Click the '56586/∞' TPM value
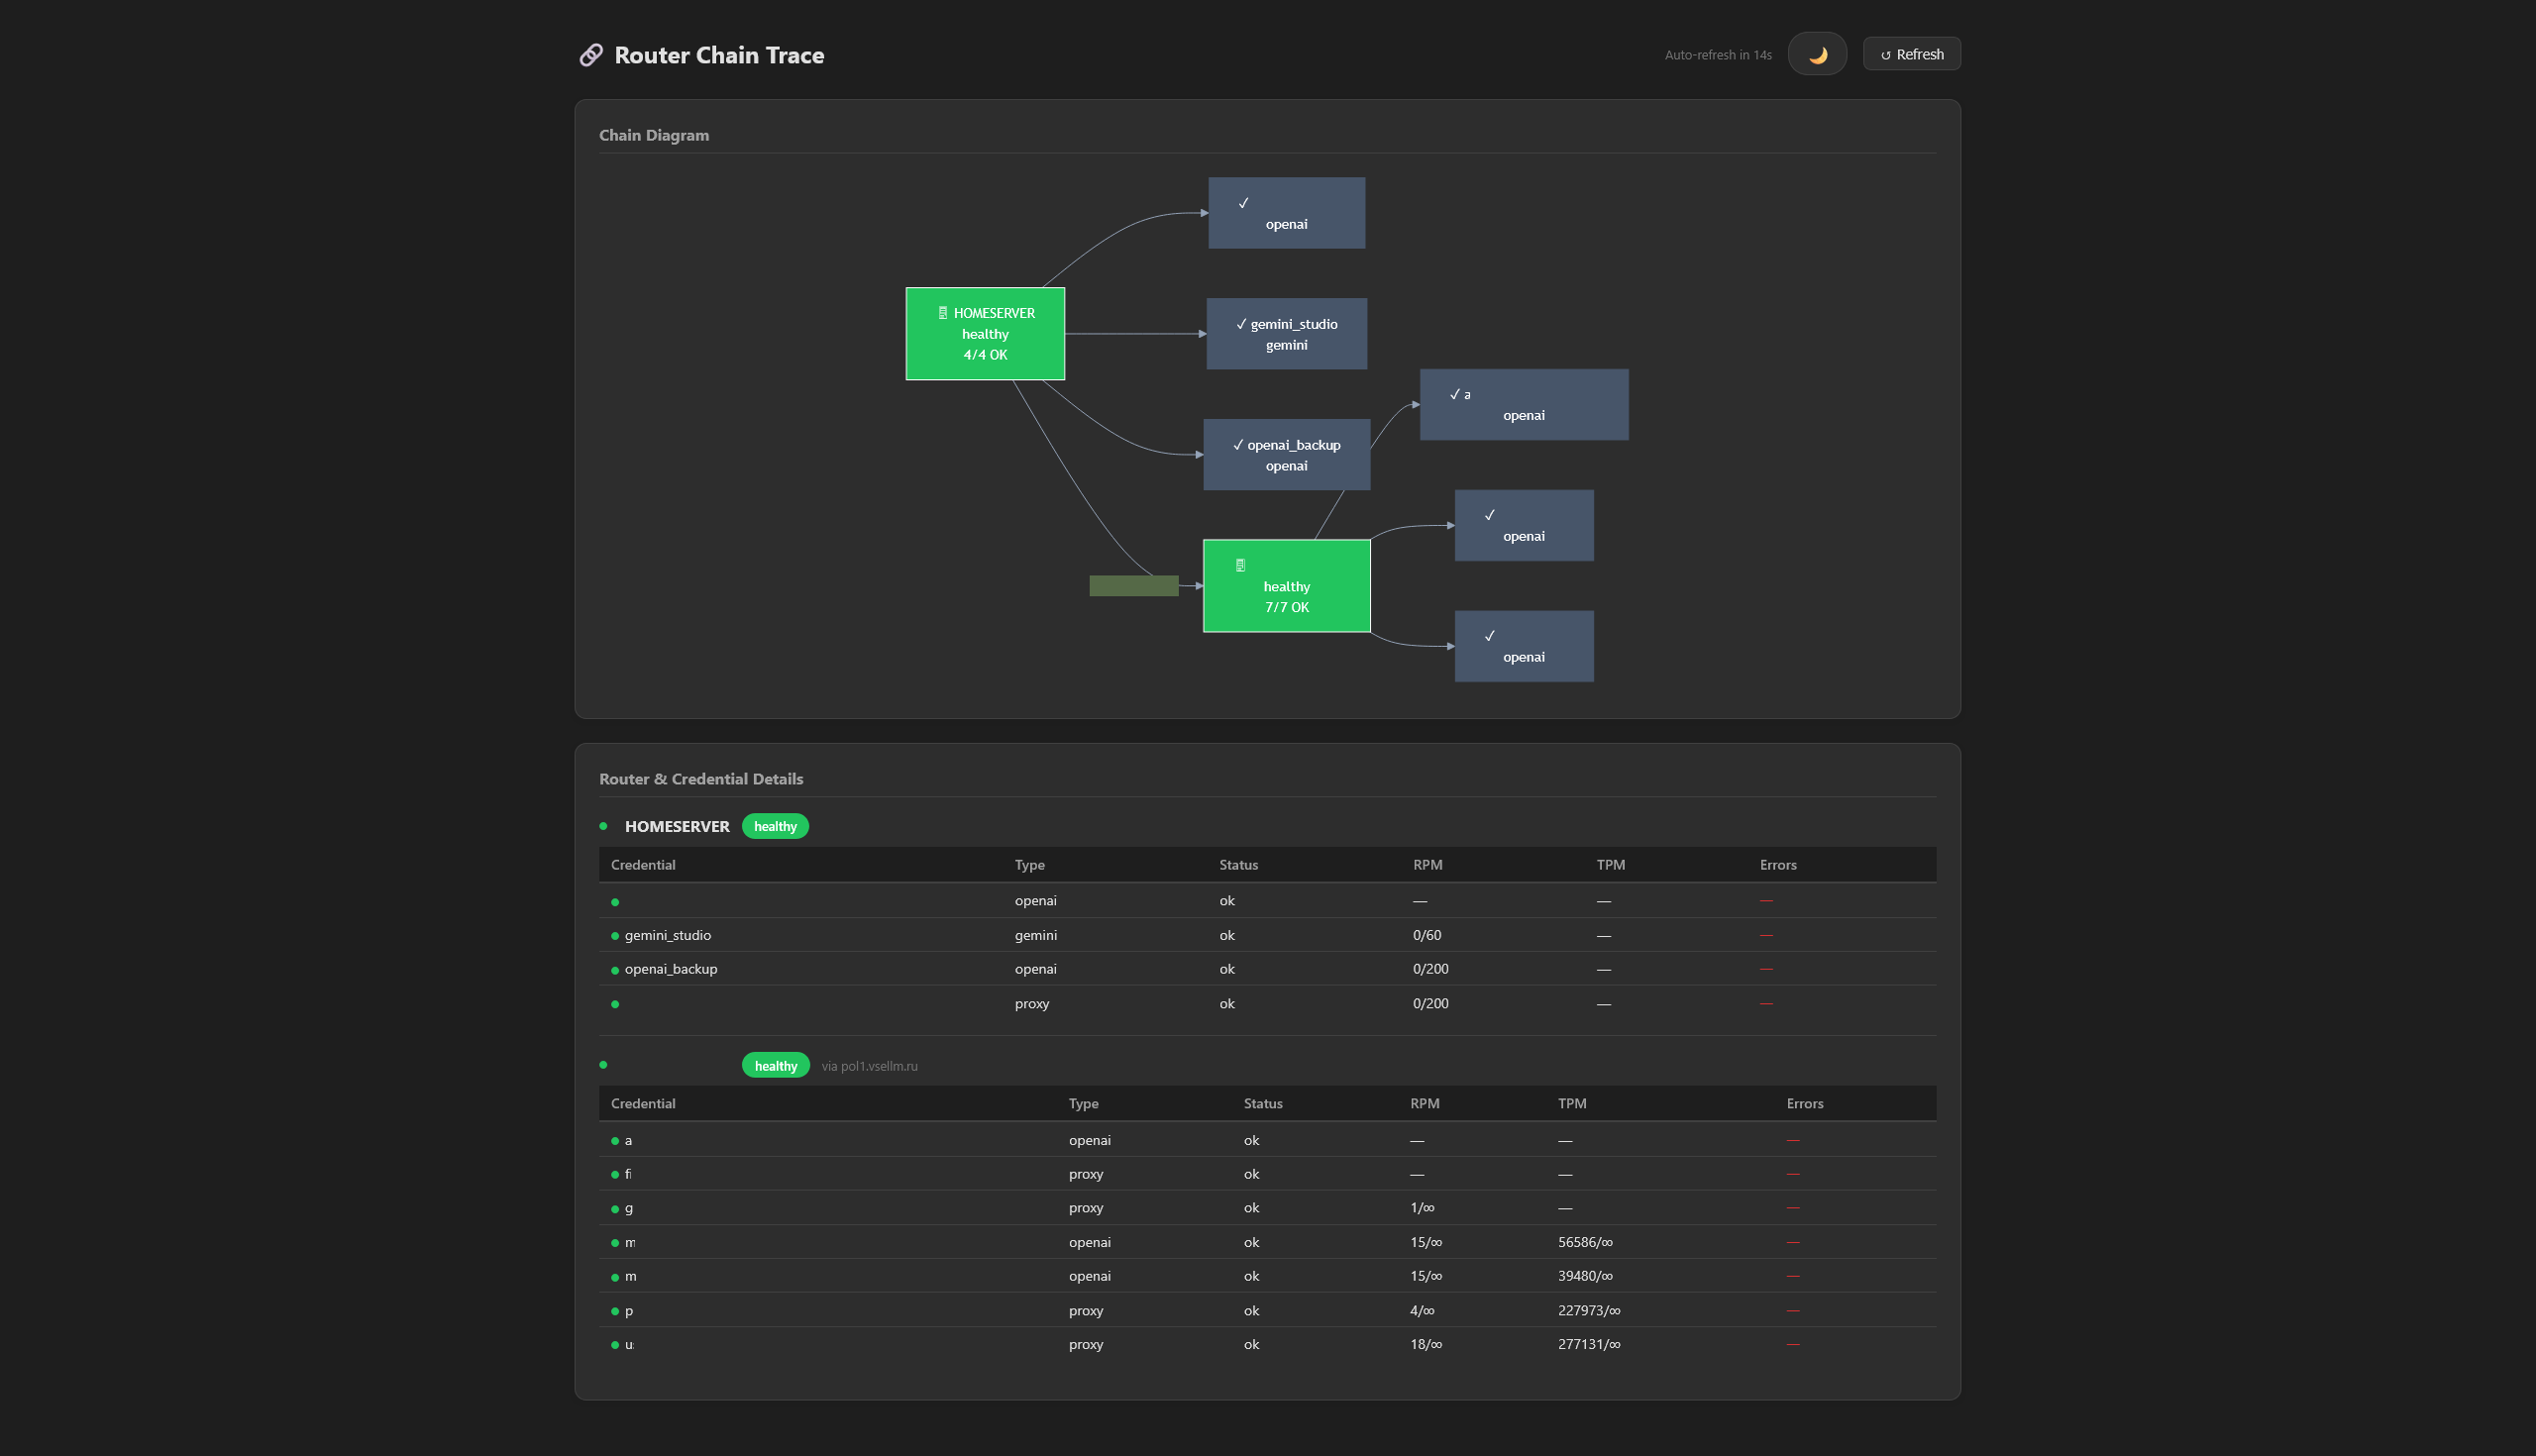This screenshot has width=2536, height=1456. coord(1585,1242)
